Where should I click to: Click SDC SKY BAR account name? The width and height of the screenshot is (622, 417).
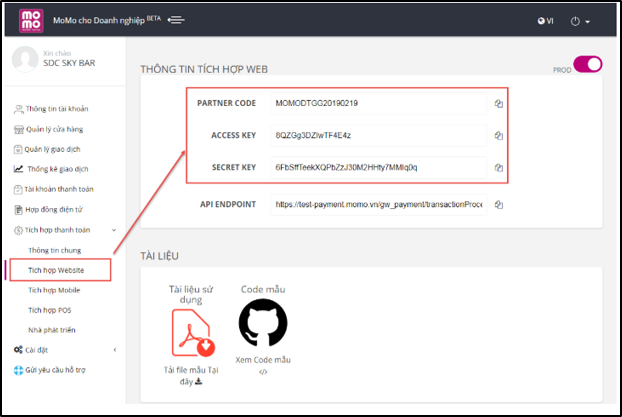tap(69, 63)
